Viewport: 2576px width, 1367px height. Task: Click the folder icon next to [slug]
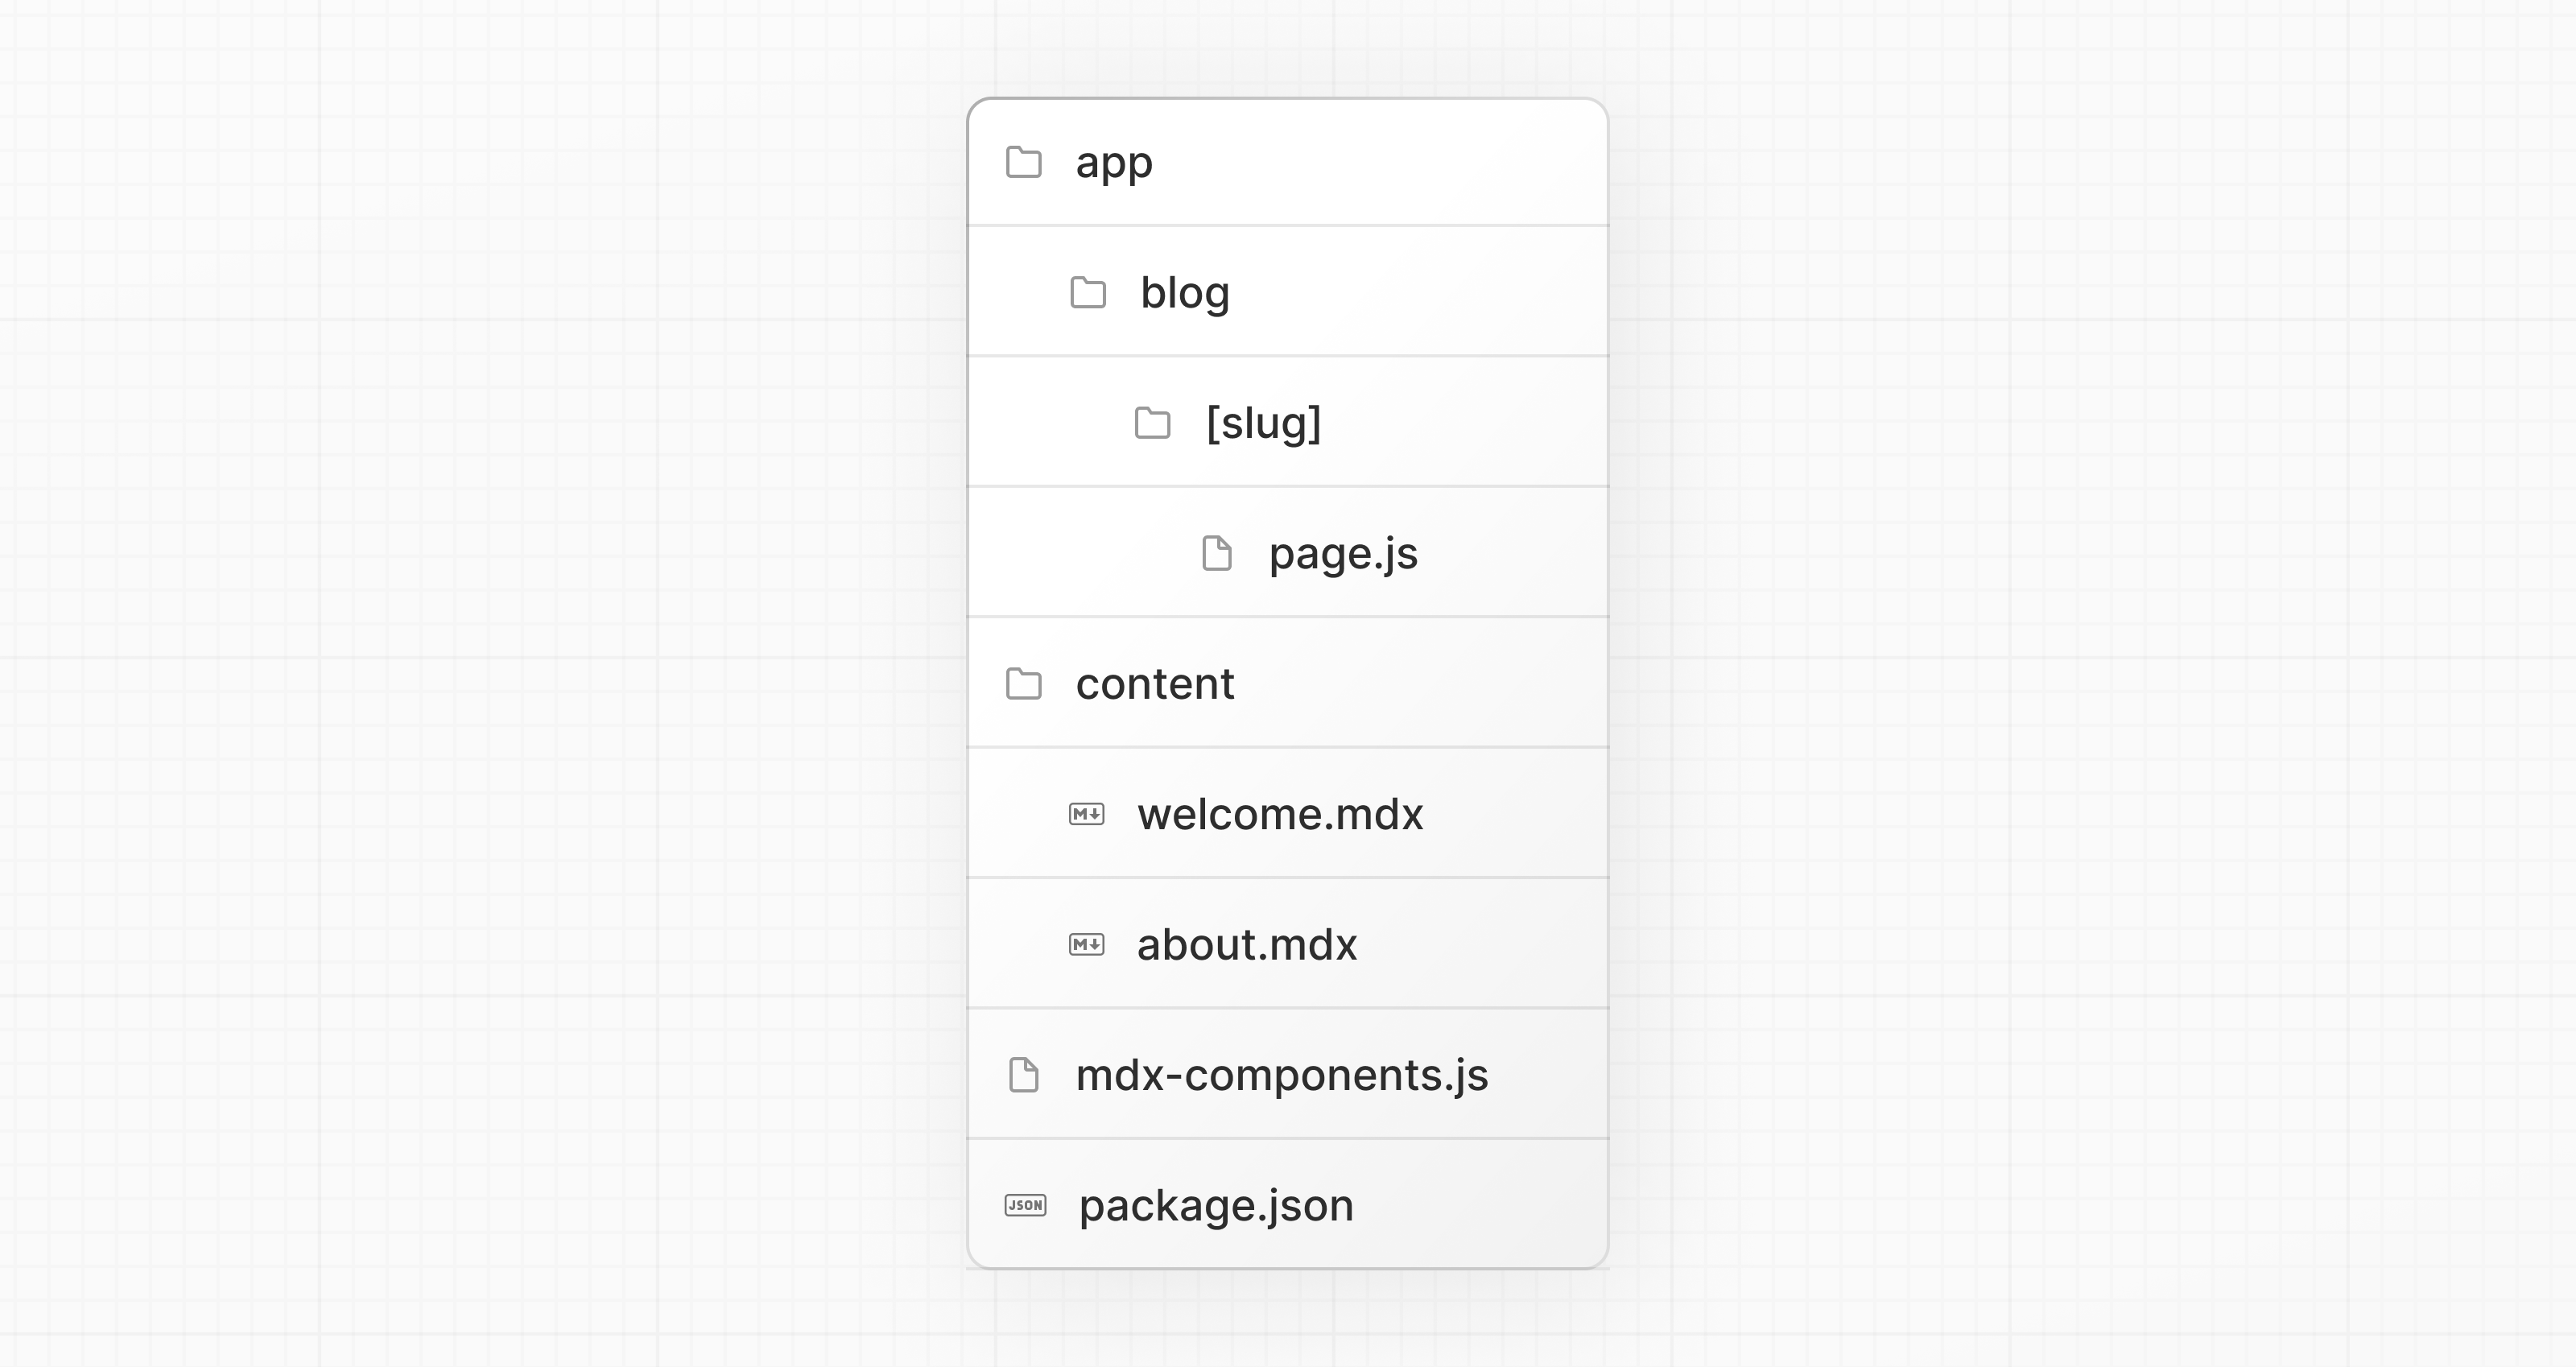1152,423
